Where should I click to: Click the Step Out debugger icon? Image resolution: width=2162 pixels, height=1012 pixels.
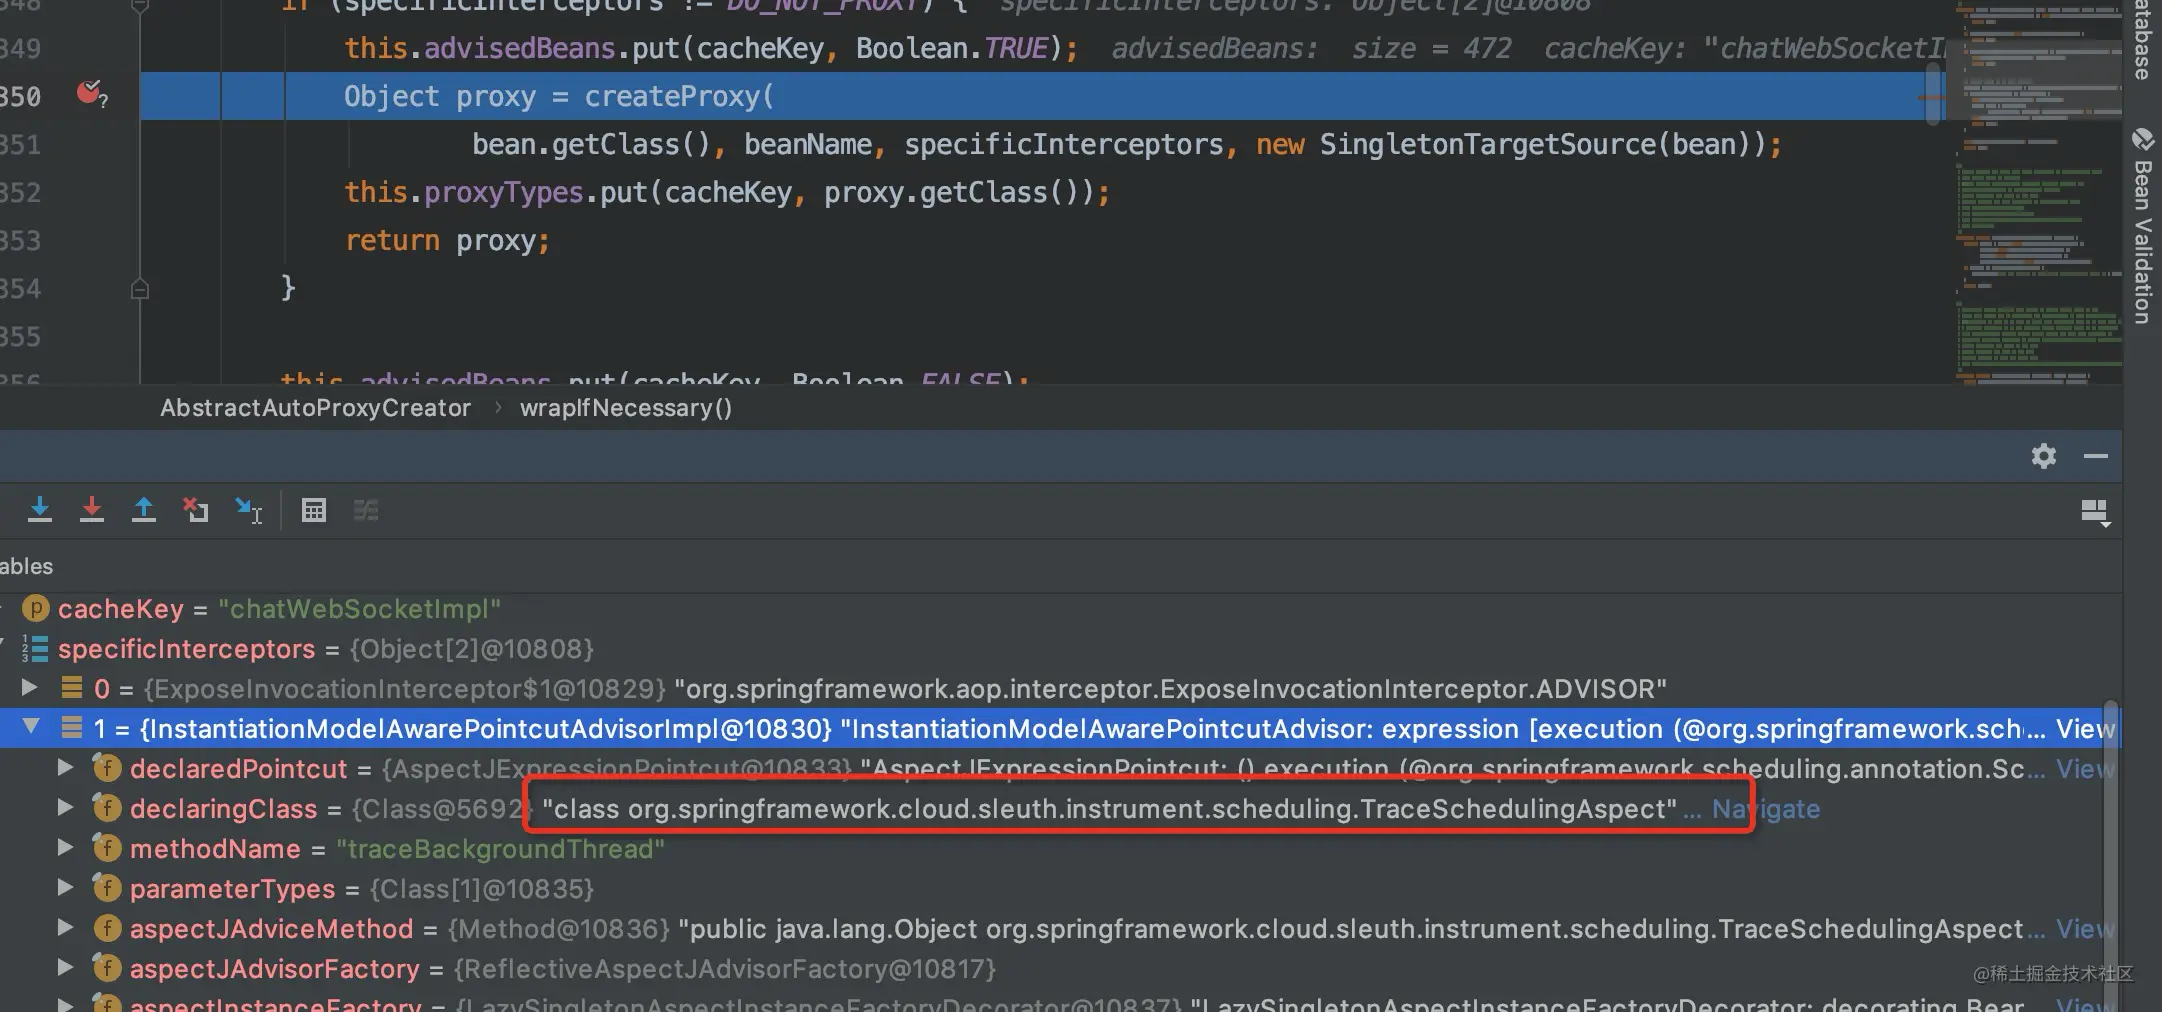144,510
